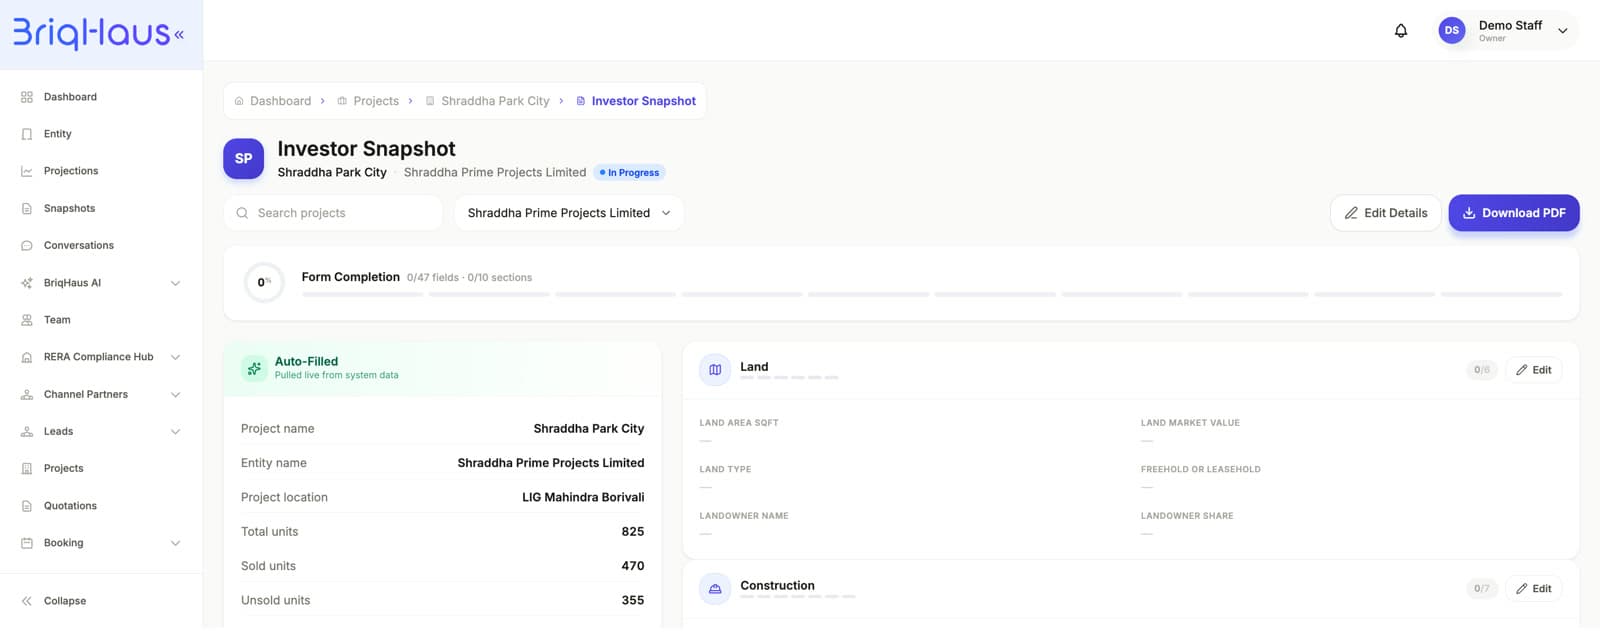The width and height of the screenshot is (1600, 634).
Task: Click the Quotations document icon
Action: [x=27, y=506]
